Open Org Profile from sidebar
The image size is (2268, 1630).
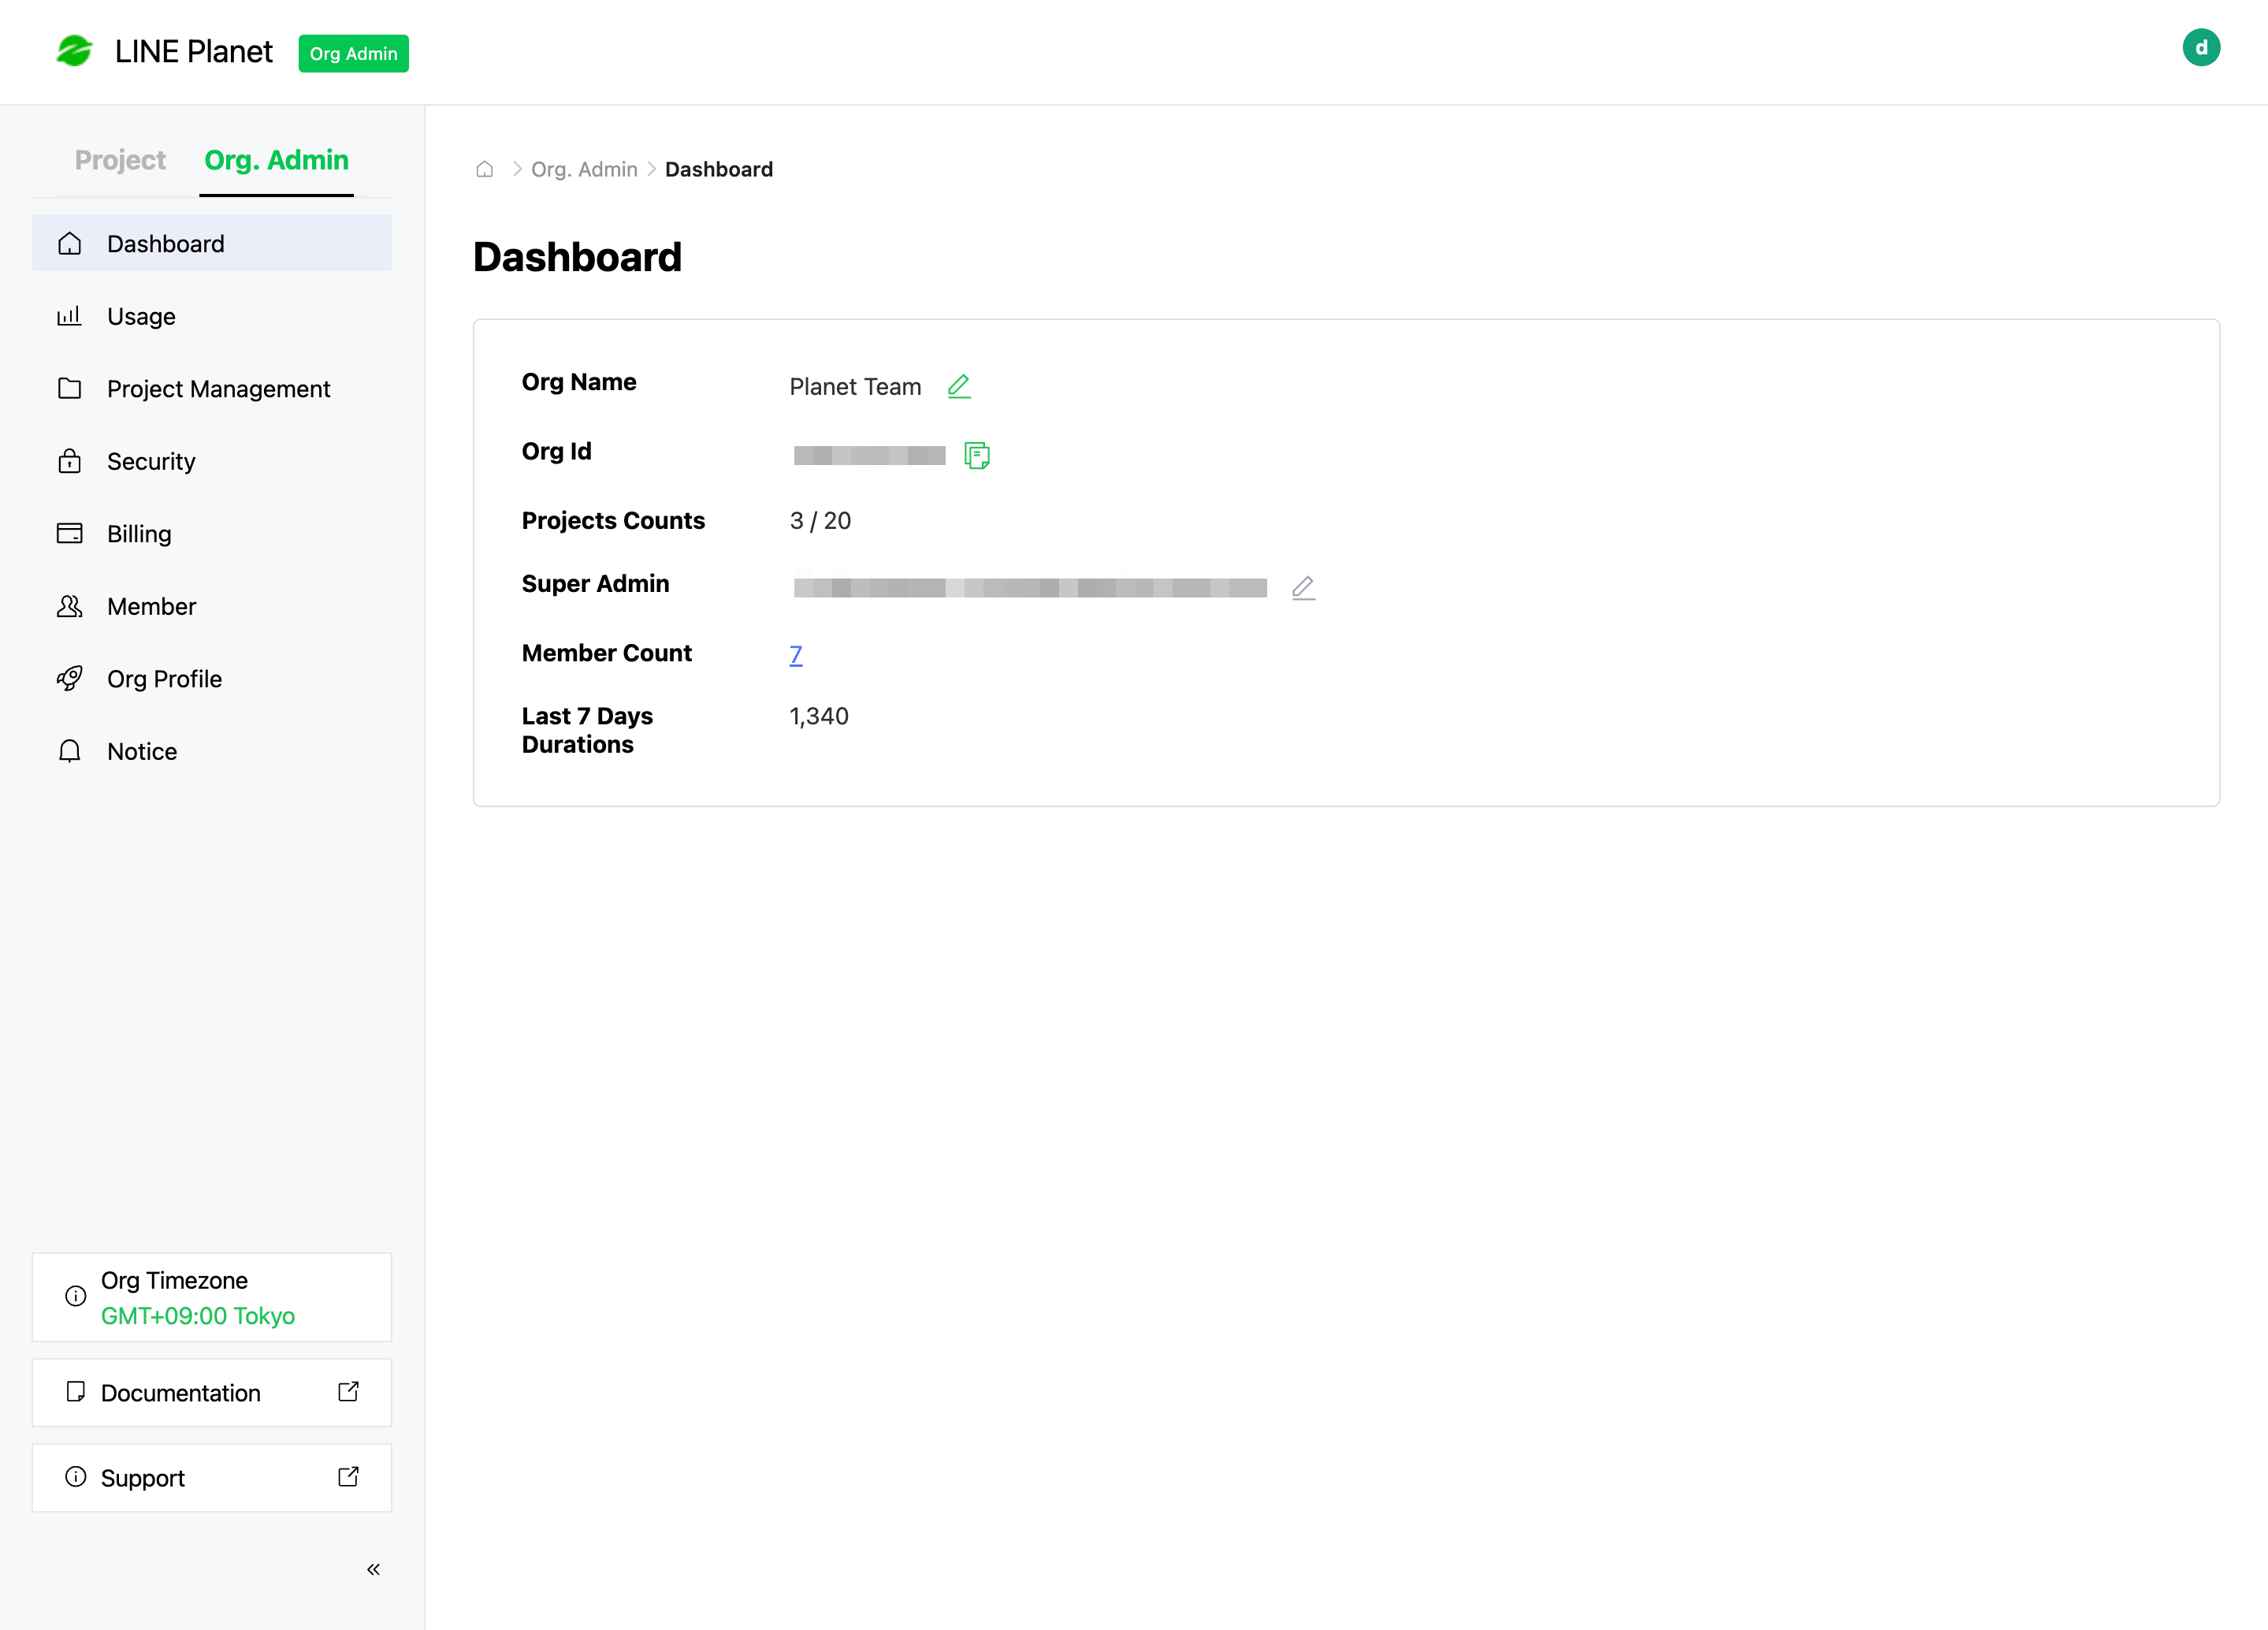(164, 679)
